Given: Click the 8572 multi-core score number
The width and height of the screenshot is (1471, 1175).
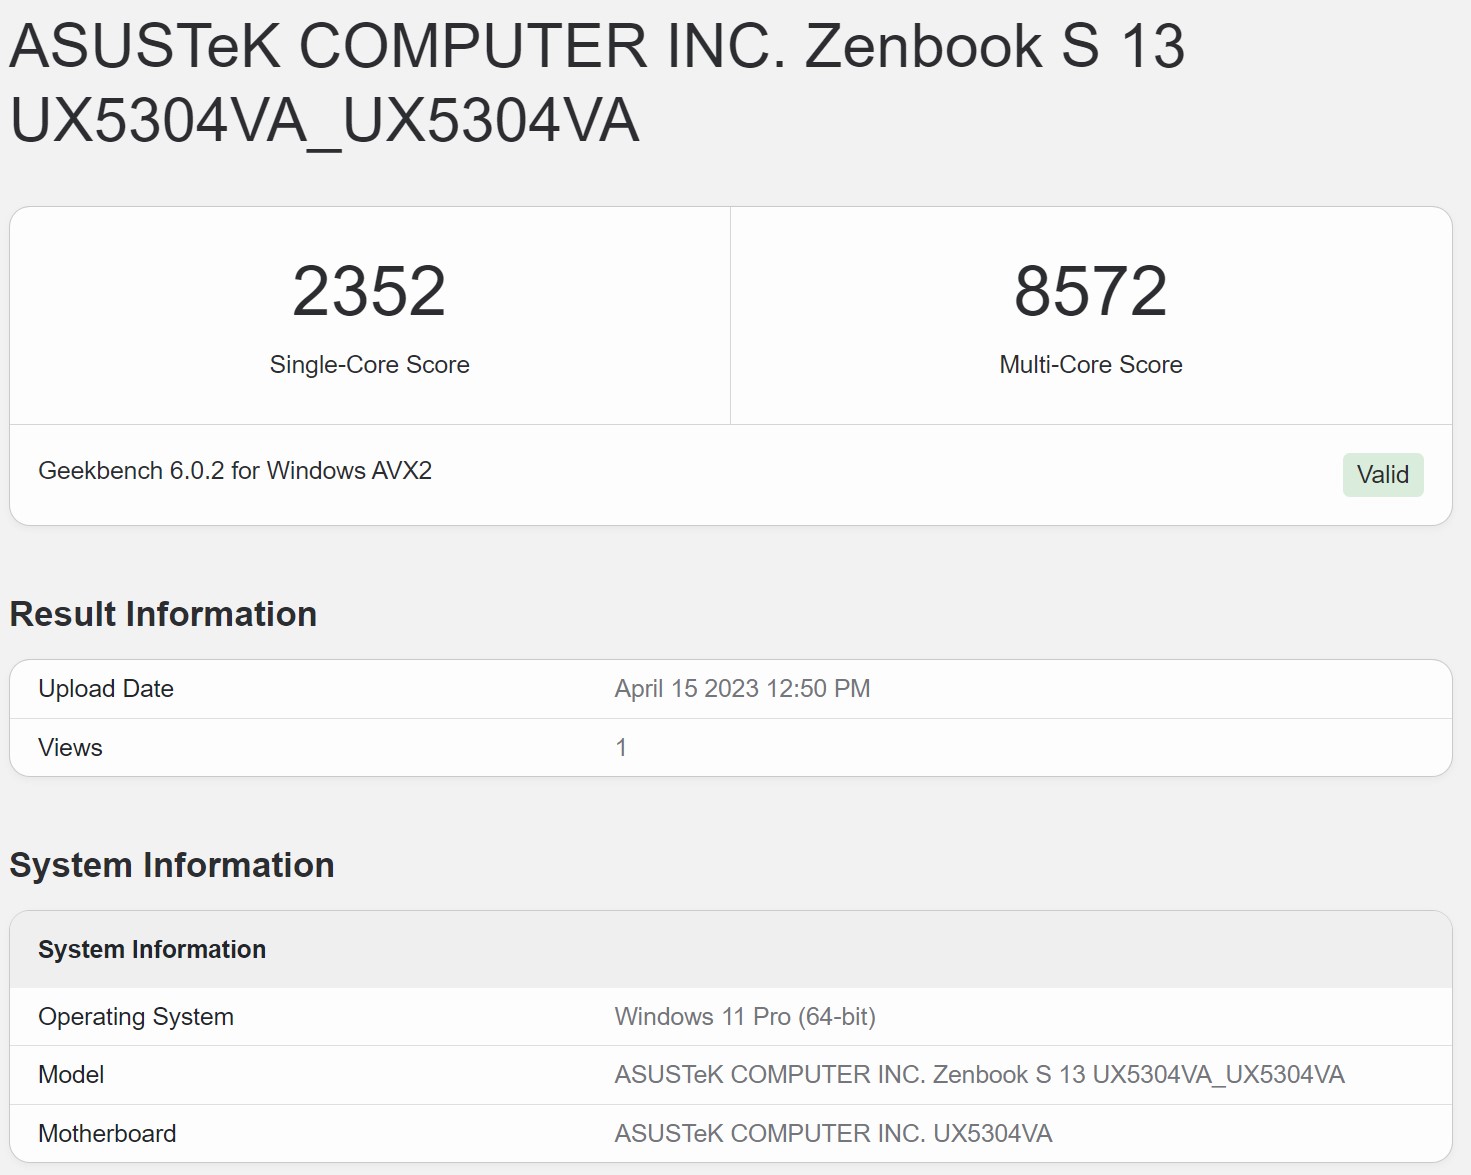Looking at the screenshot, I should (1090, 291).
